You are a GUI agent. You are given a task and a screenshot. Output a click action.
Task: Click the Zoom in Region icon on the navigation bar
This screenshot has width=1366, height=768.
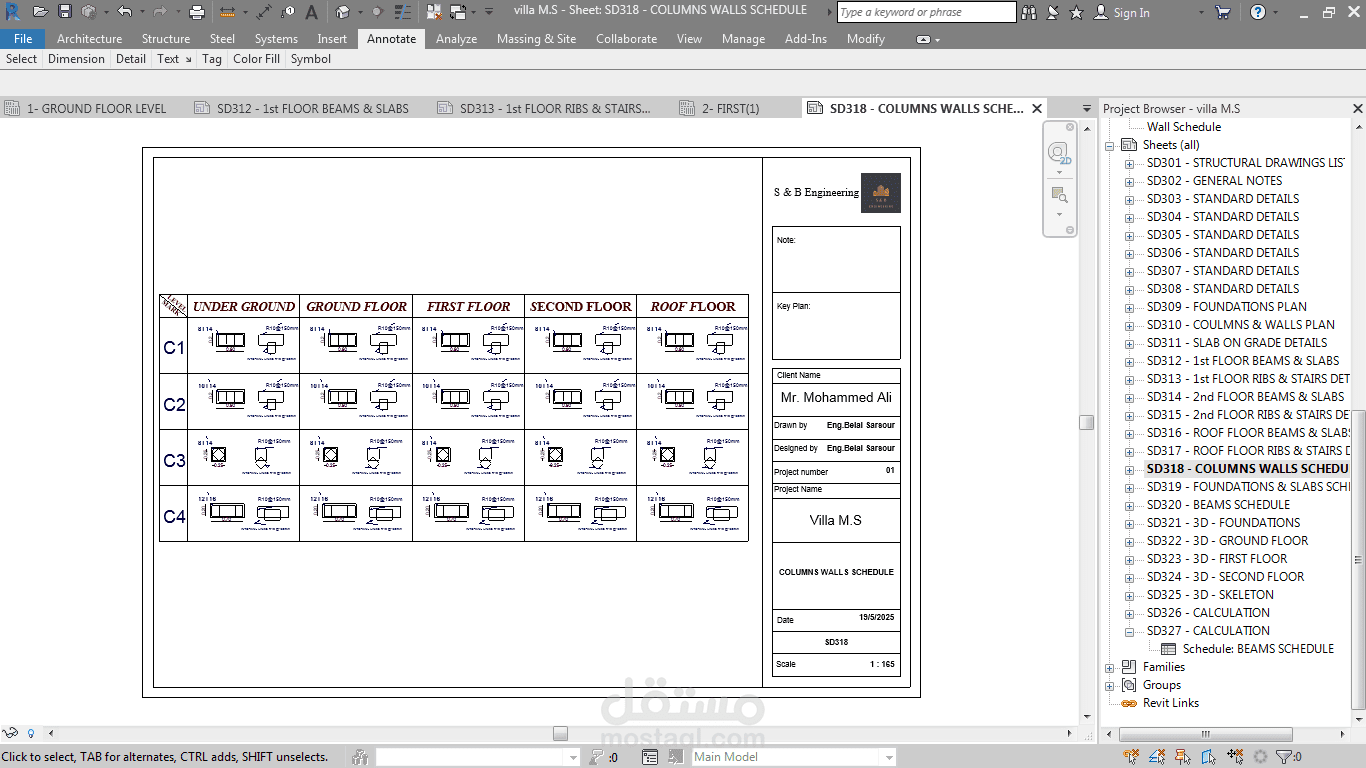pyautogui.click(x=1059, y=194)
